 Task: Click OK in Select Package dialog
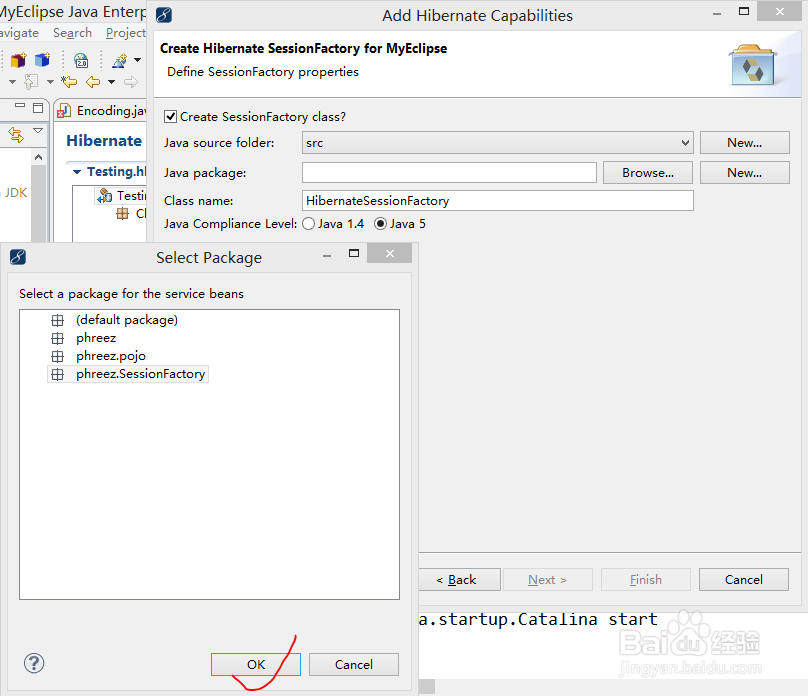pyautogui.click(x=256, y=665)
